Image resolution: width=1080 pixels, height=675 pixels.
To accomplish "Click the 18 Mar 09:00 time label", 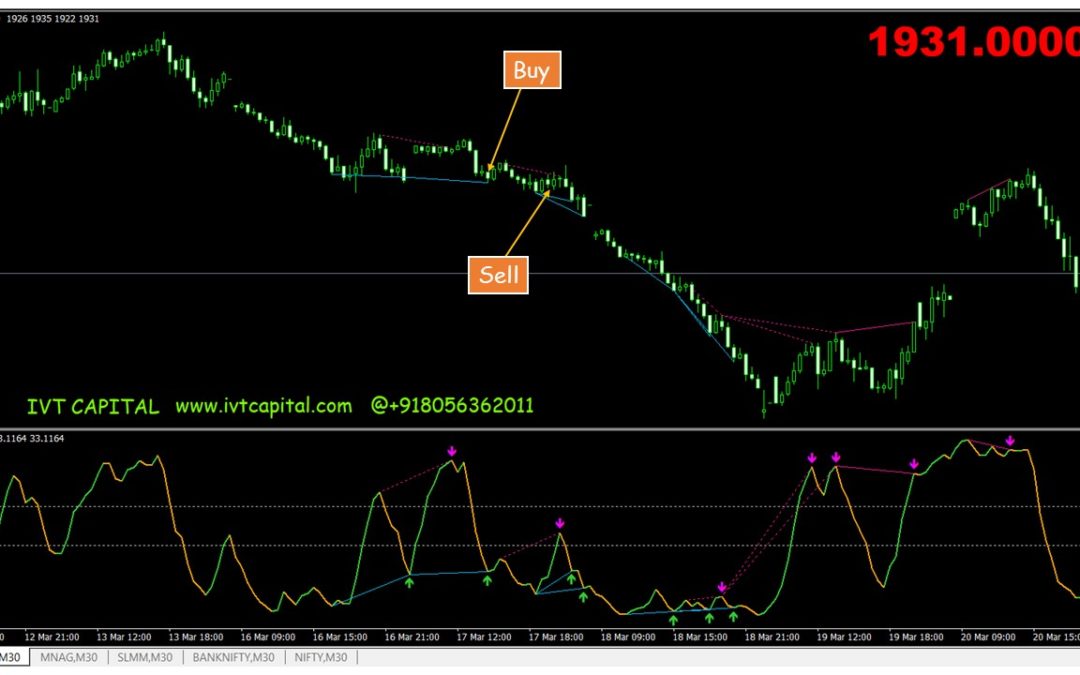I will [x=627, y=637].
